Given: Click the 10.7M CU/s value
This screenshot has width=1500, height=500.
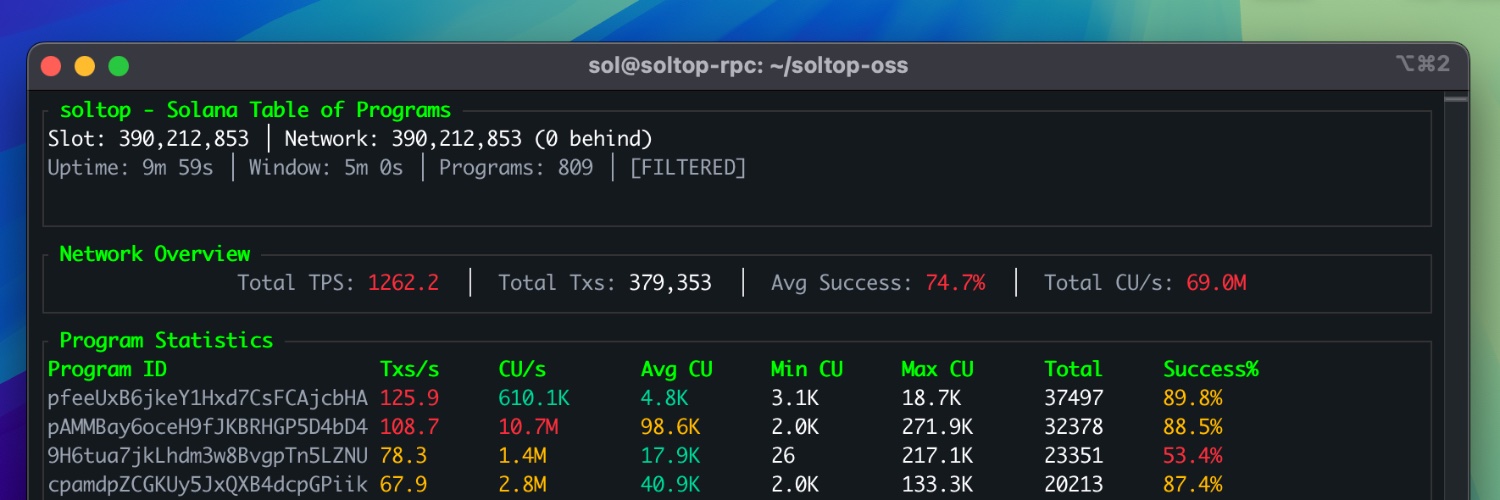Looking at the screenshot, I should (528, 427).
